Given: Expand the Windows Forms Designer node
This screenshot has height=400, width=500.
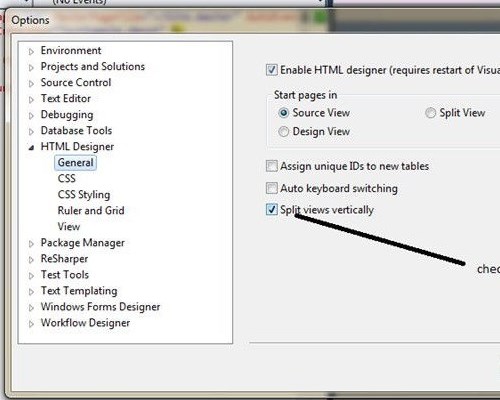Looking at the screenshot, I should coord(31,308).
